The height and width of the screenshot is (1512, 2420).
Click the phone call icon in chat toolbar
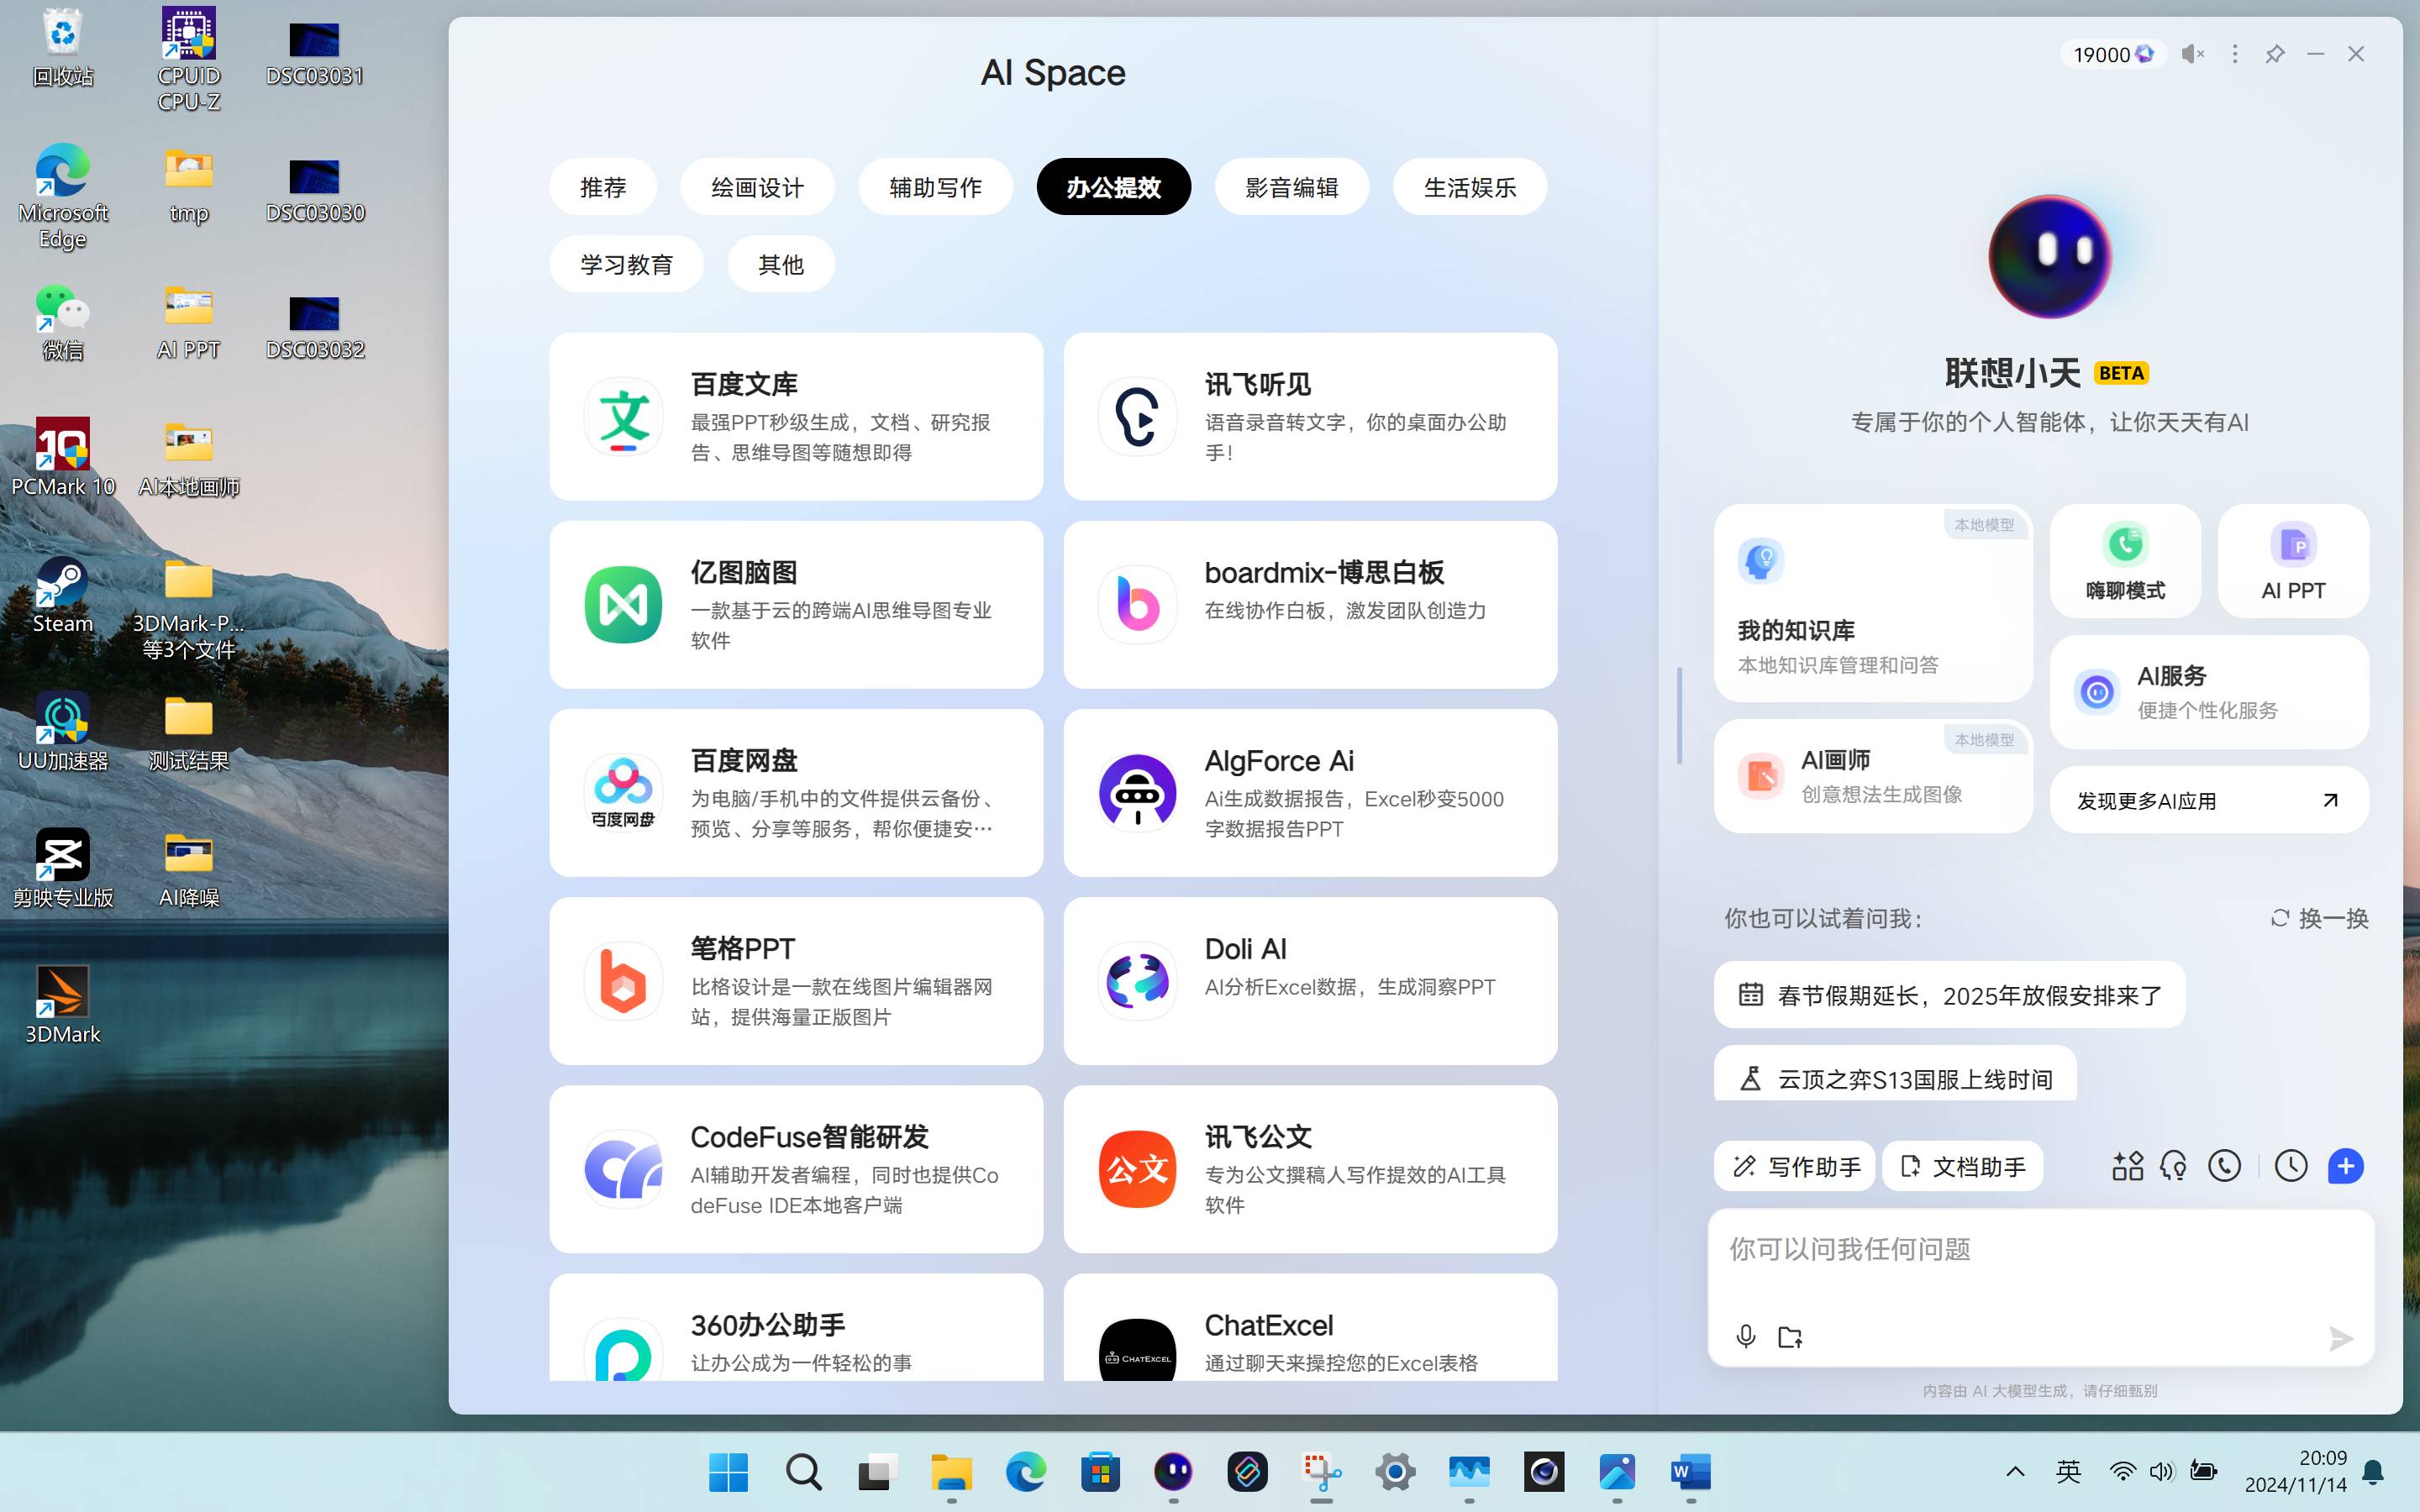tap(2224, 1166)
